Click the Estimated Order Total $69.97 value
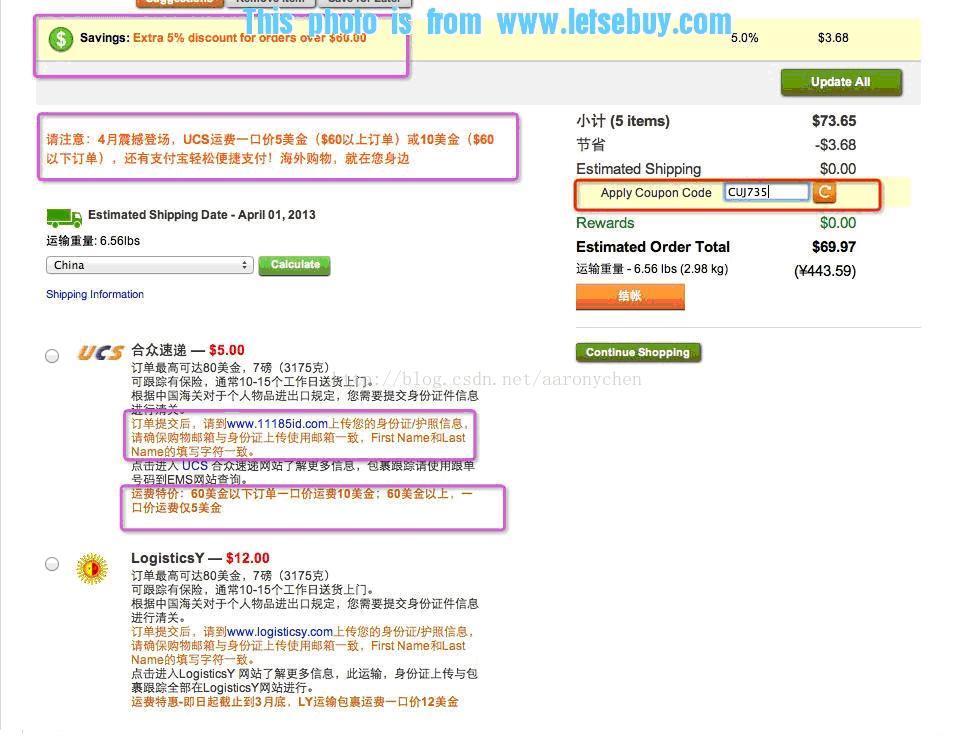 pyautogui.click(x=834, y=247)
